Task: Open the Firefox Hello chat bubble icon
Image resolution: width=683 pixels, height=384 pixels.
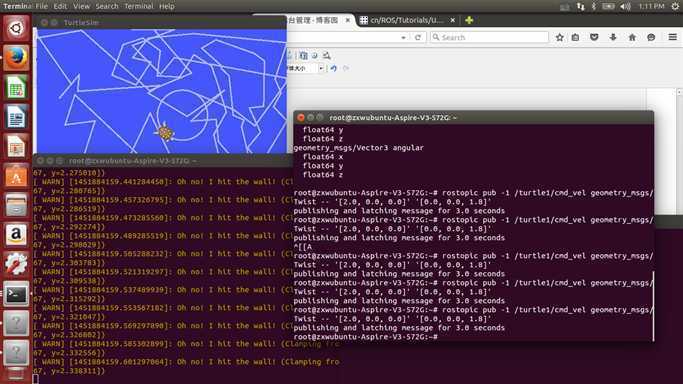Action: (651, 37)
